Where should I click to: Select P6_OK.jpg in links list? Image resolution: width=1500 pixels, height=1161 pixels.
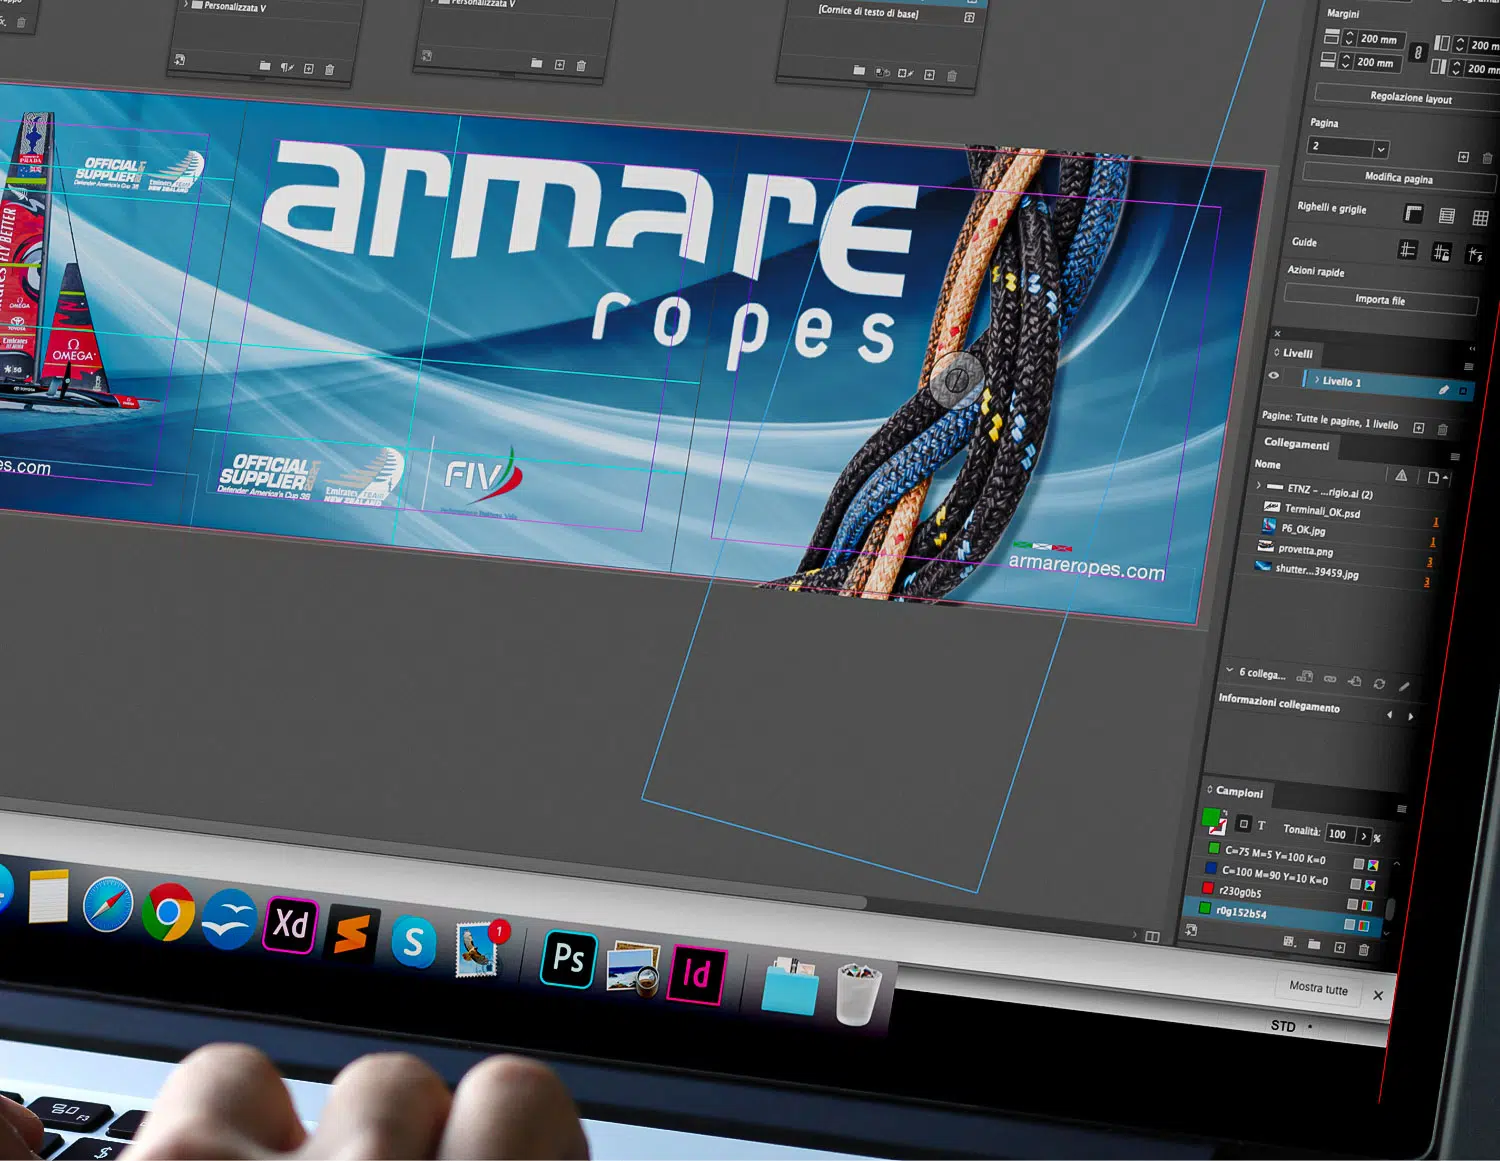pos(1303,530)
